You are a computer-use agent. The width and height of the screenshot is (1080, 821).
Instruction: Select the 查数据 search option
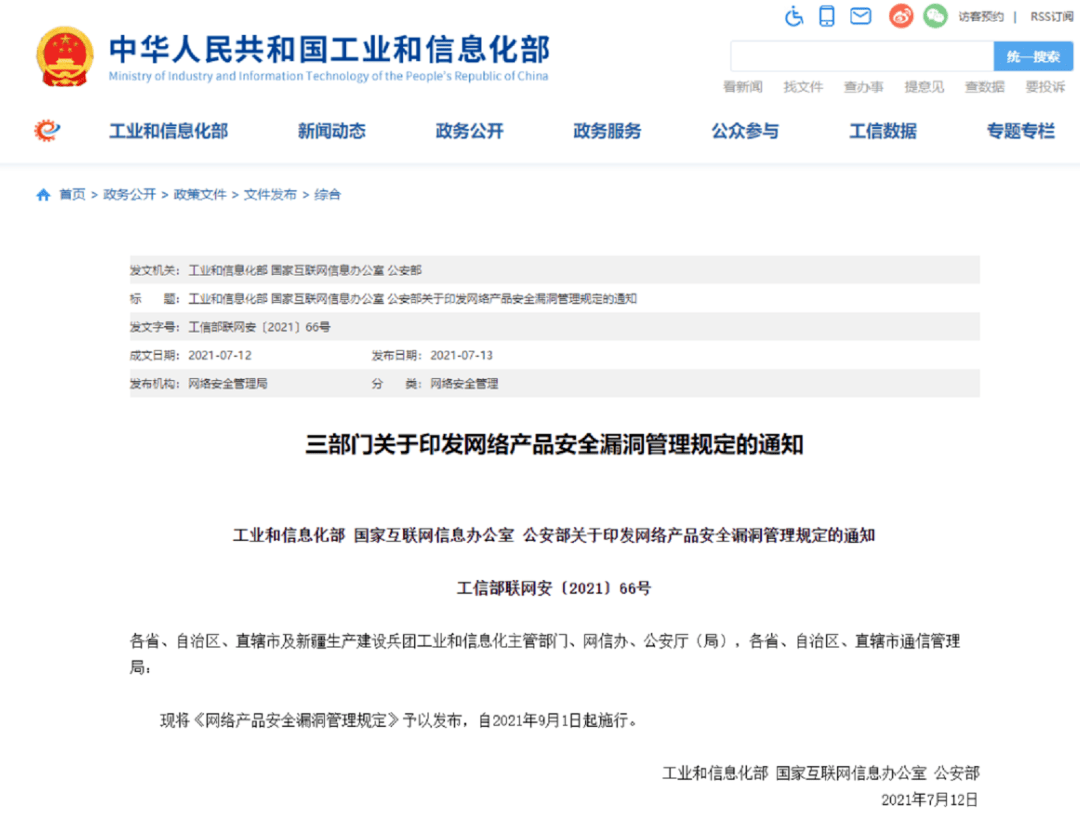985,87
